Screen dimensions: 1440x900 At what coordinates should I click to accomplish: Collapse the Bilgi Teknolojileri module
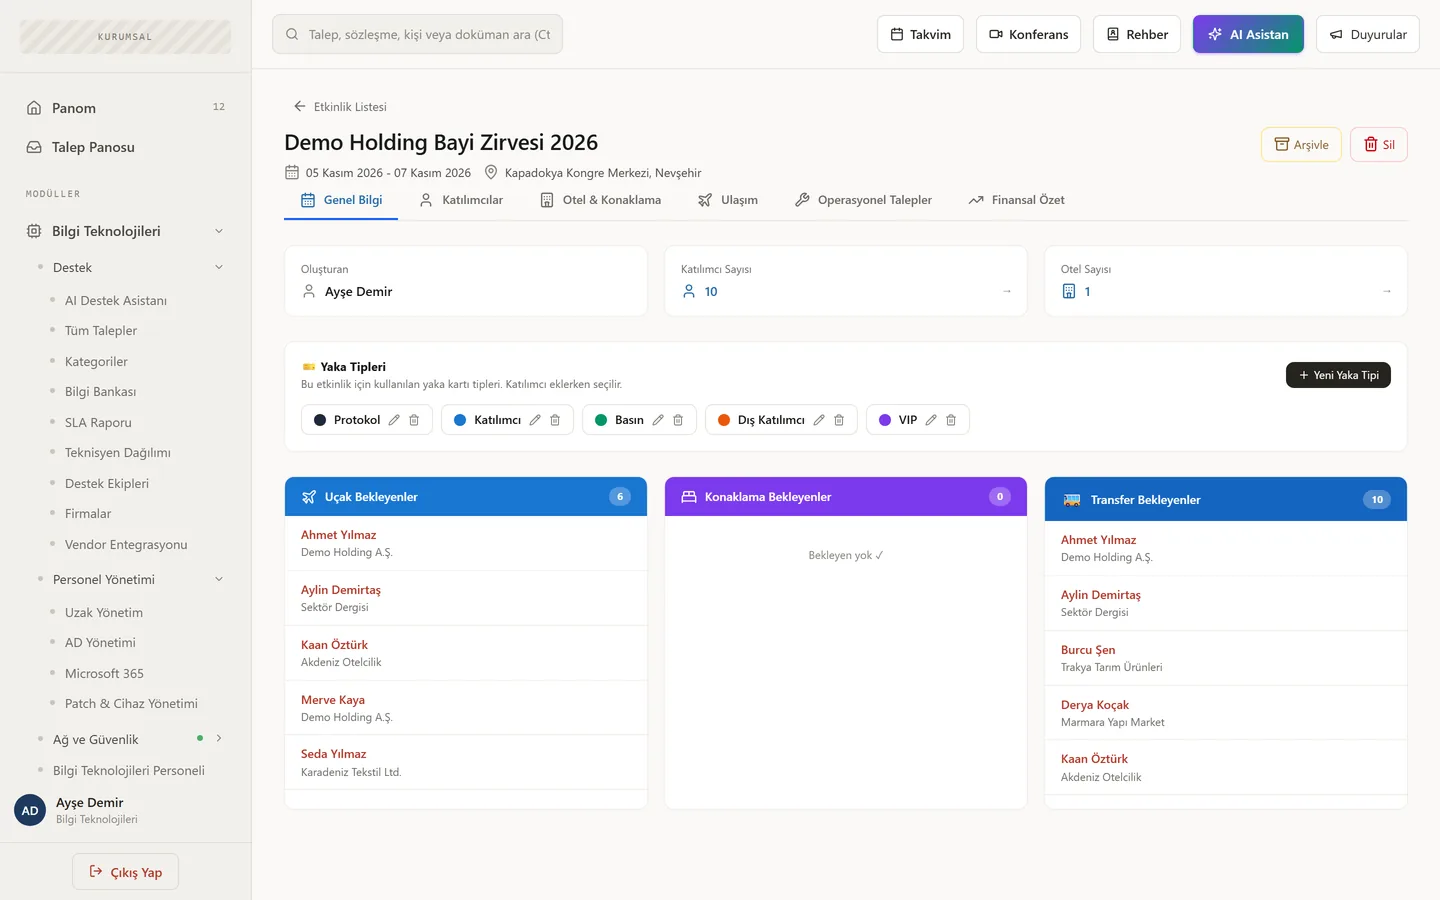point(219,231)
